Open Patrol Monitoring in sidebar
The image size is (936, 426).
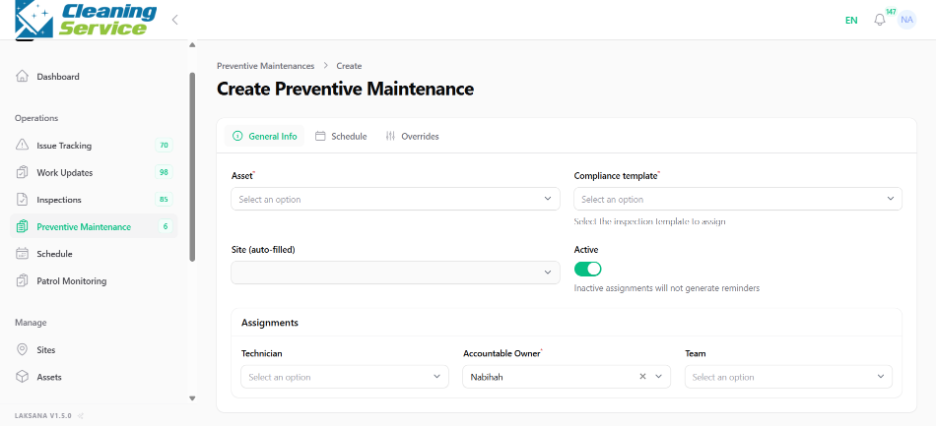[x=94, y=280]
